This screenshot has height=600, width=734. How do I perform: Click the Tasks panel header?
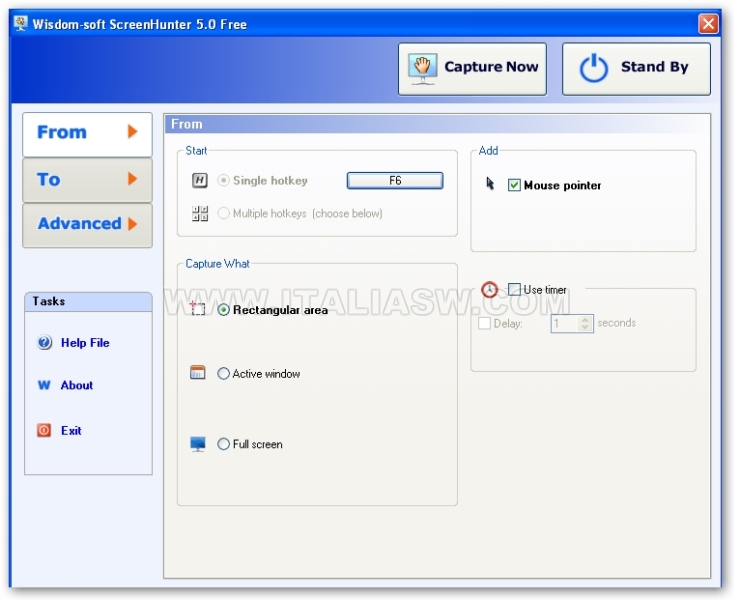[88, 302]
